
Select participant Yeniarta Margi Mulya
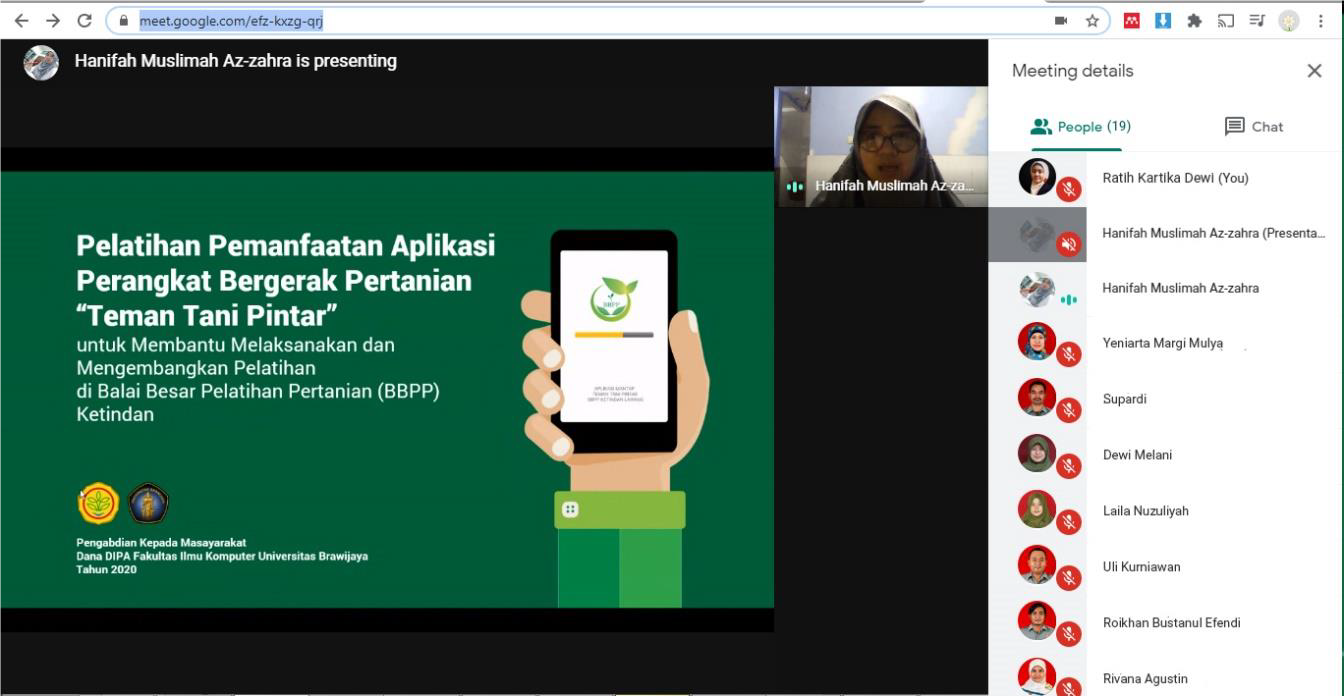1165,344
